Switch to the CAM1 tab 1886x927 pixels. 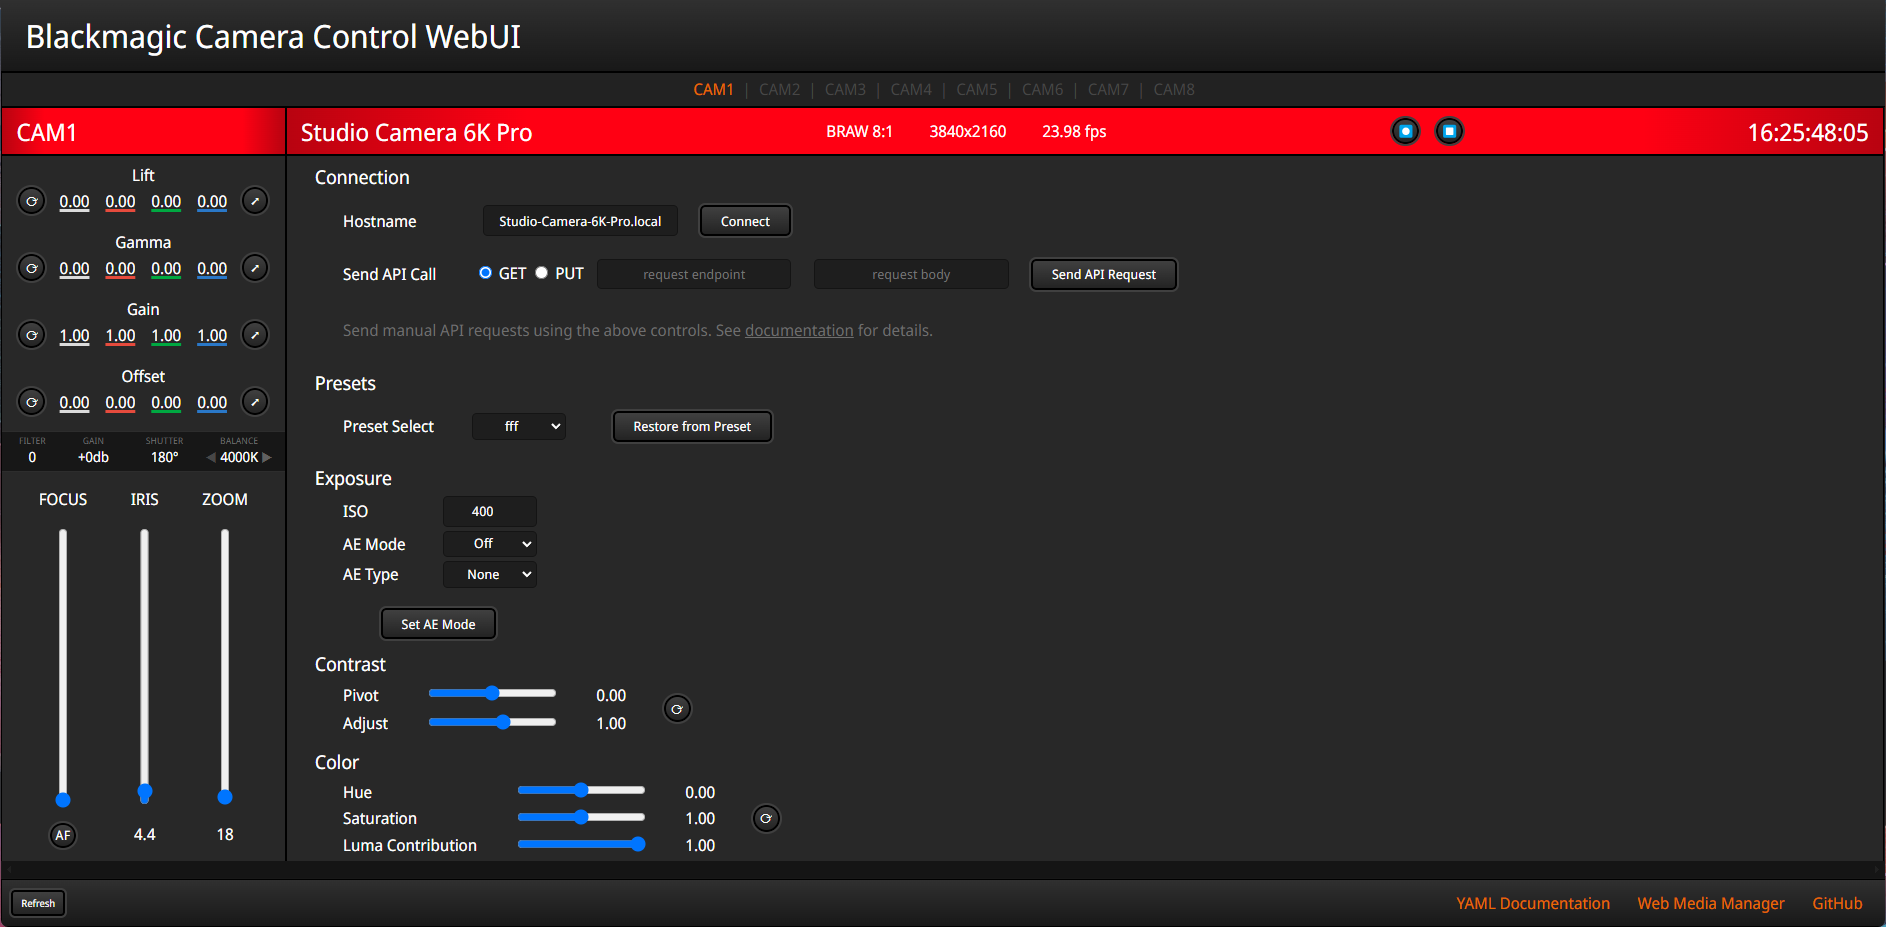click(x=713, y=90)
